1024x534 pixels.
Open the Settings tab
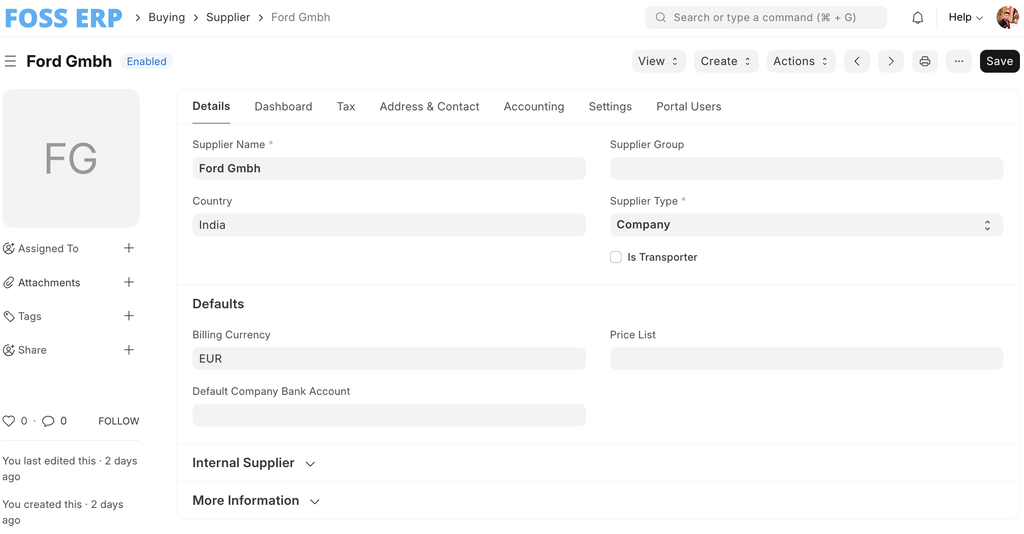click(x=610, y=106)
